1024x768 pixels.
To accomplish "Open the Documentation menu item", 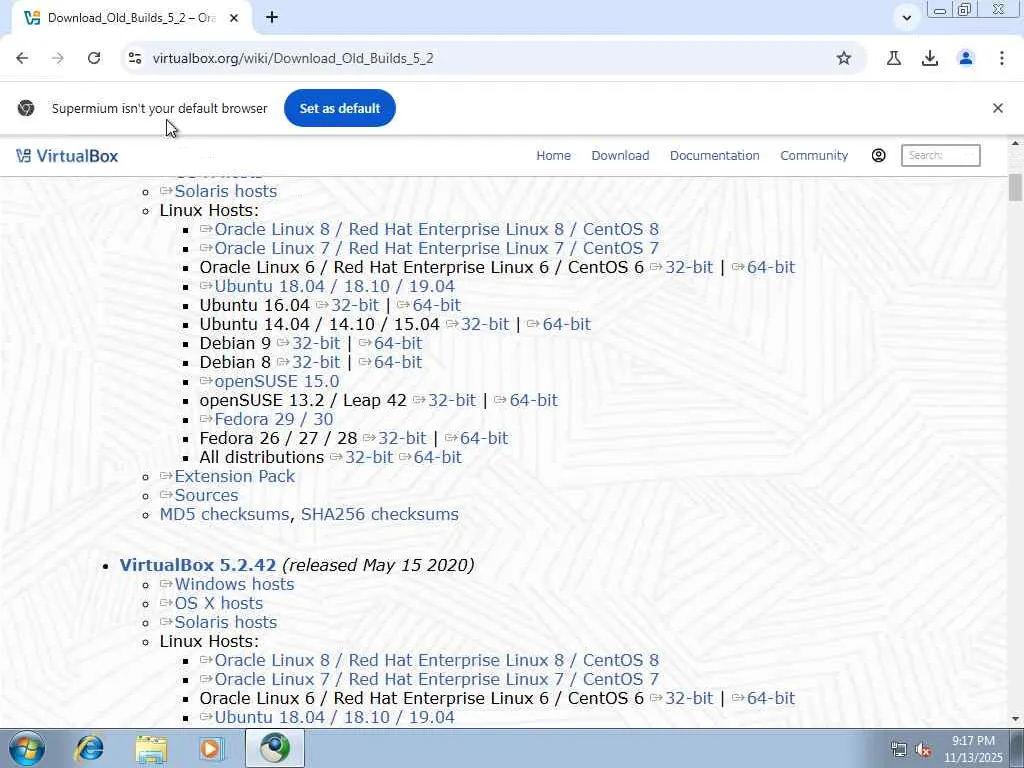I will tap(714, 155).
